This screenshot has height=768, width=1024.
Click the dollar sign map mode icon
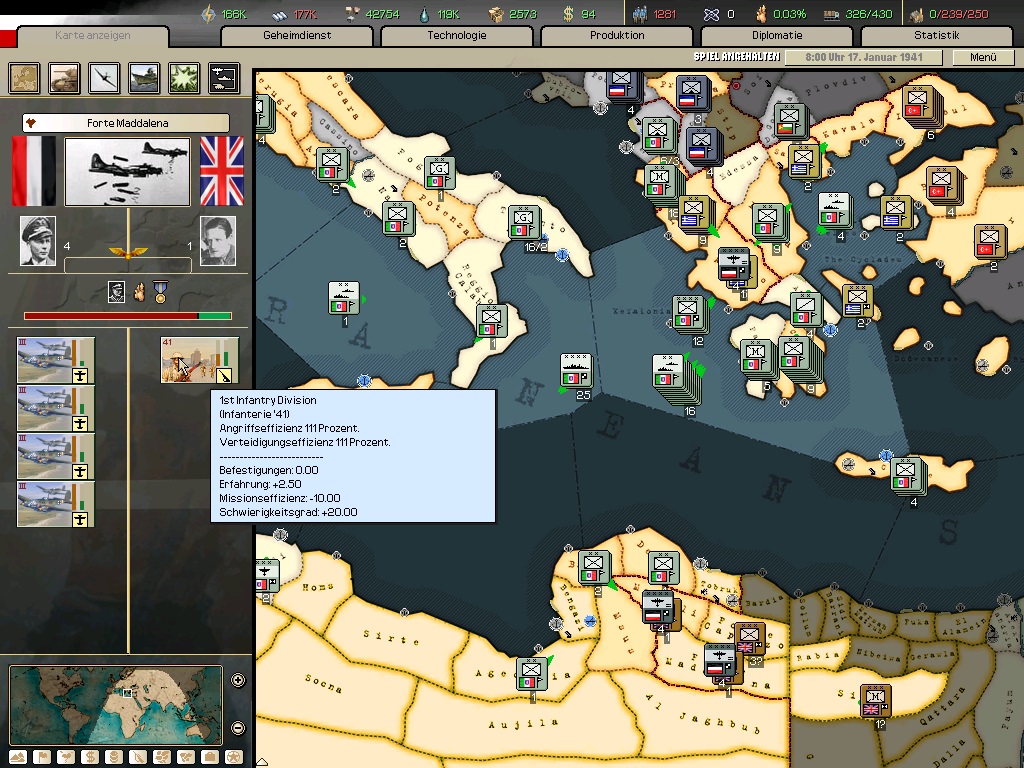tap(90, 757)
